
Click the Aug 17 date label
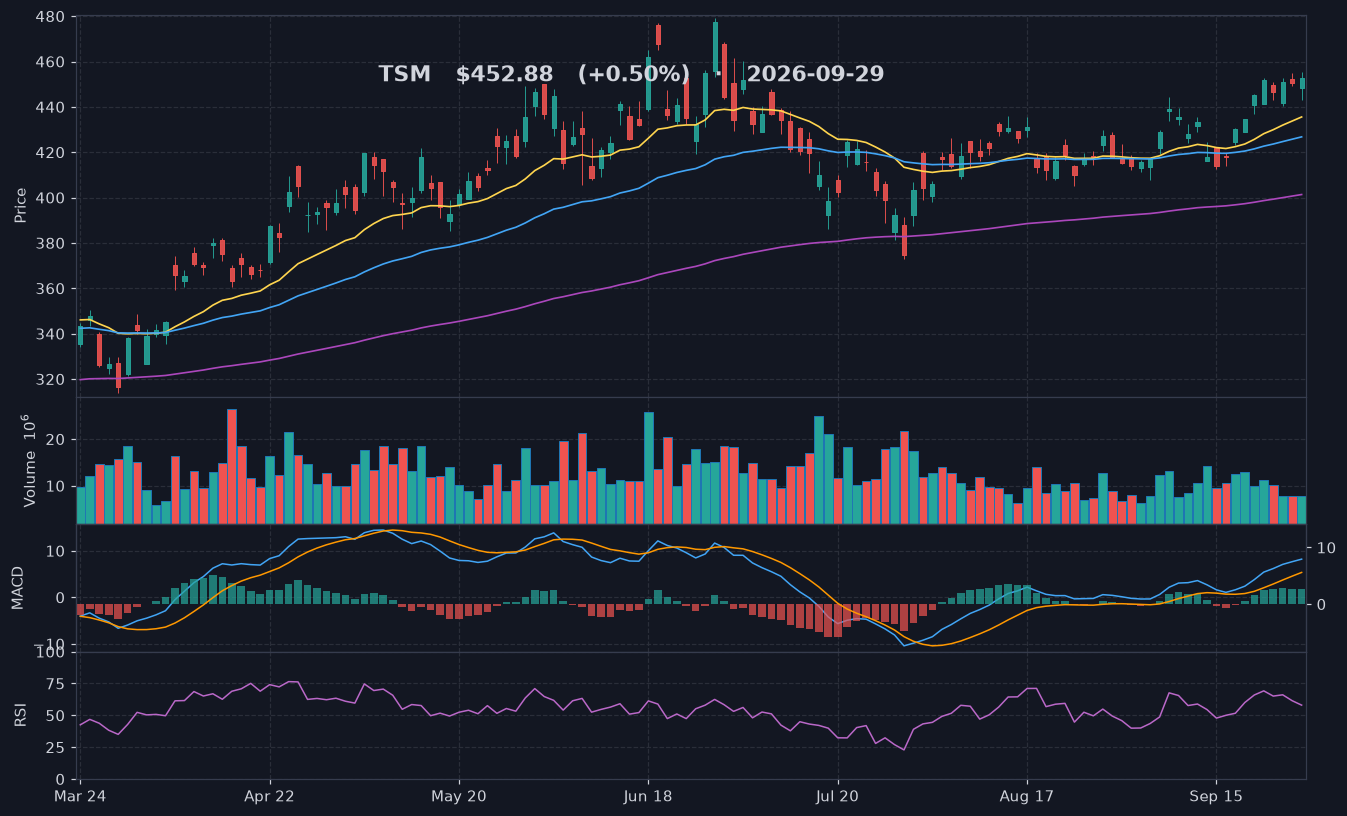(1027, 798)
